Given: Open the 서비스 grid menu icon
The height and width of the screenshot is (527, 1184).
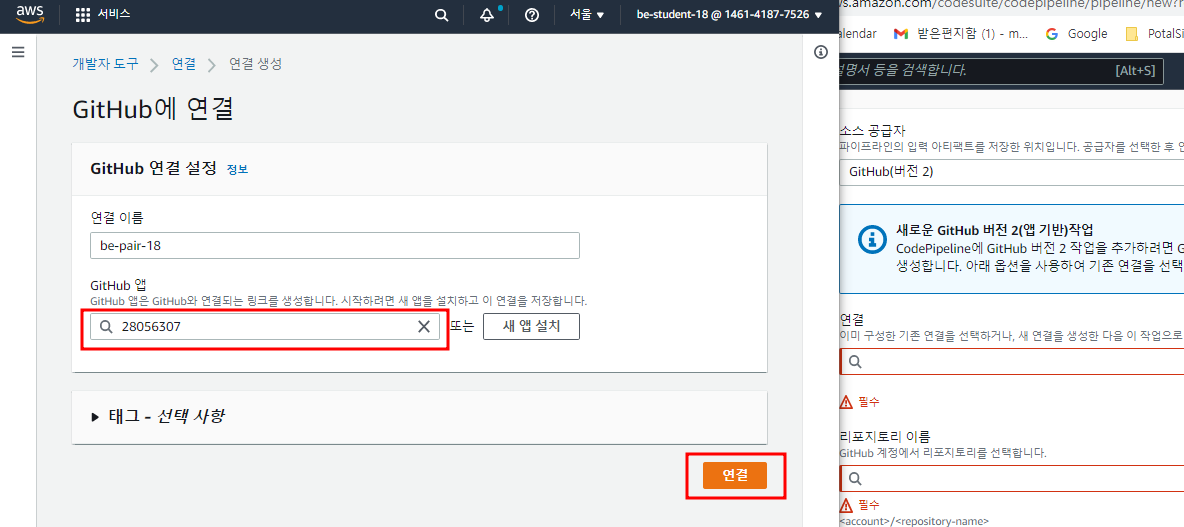Looking at the screenshot, I should coord(83,15).
